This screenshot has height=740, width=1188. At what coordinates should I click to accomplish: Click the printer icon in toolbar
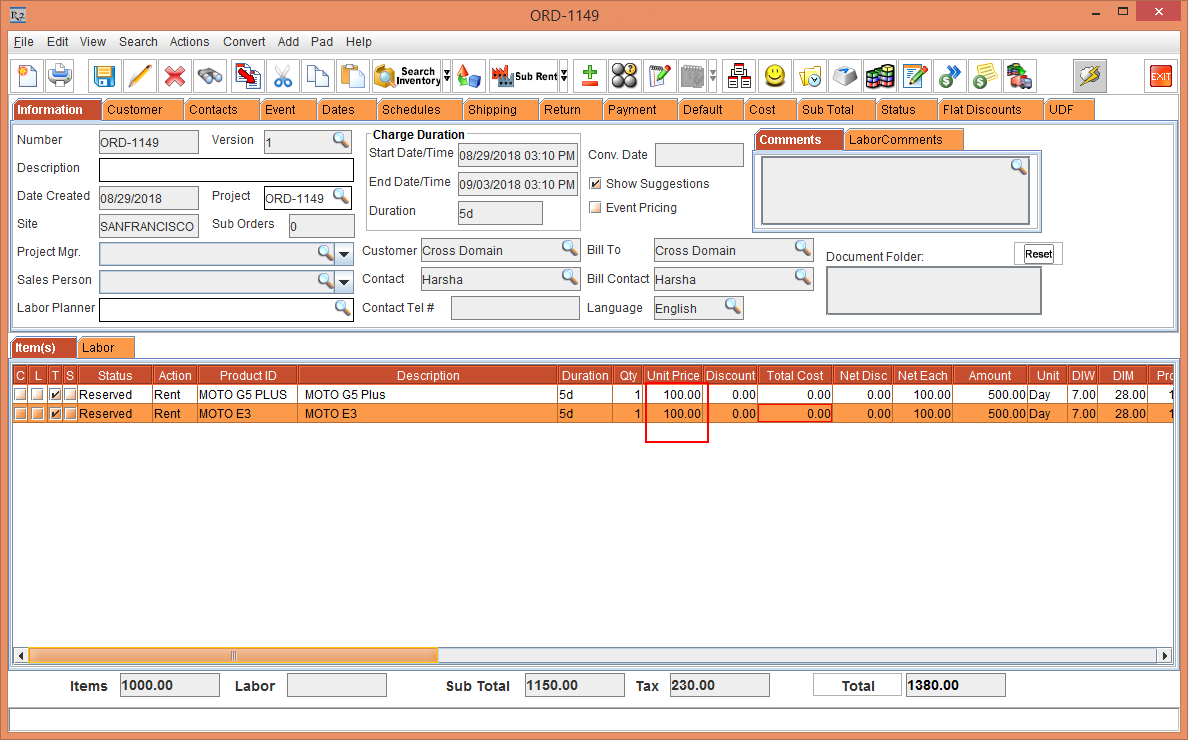pos(60,76)
